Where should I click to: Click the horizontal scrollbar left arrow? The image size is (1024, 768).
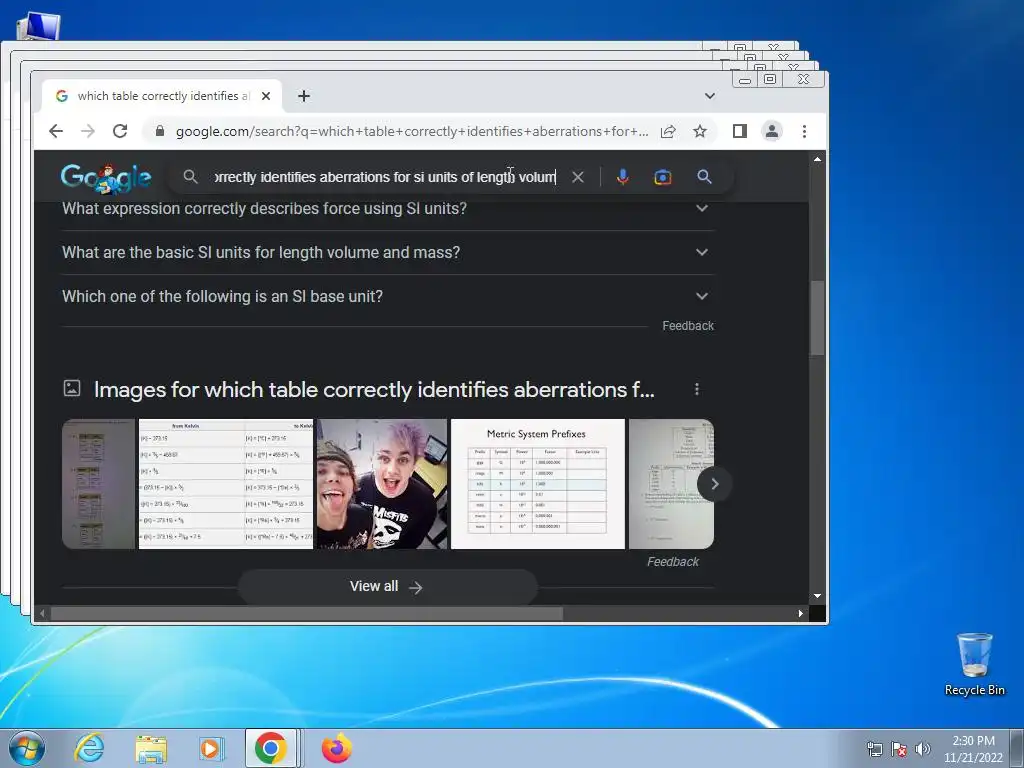point(42,614)
